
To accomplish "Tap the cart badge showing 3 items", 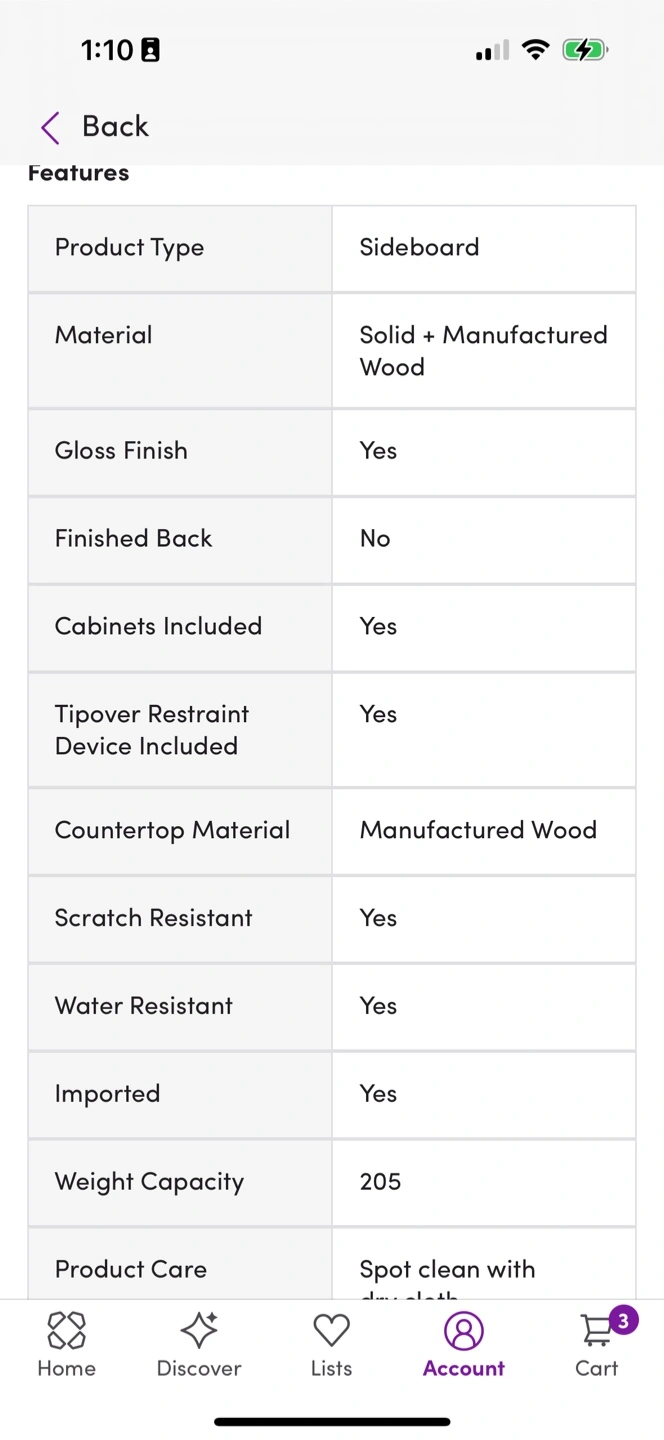I will (622, 1320).
